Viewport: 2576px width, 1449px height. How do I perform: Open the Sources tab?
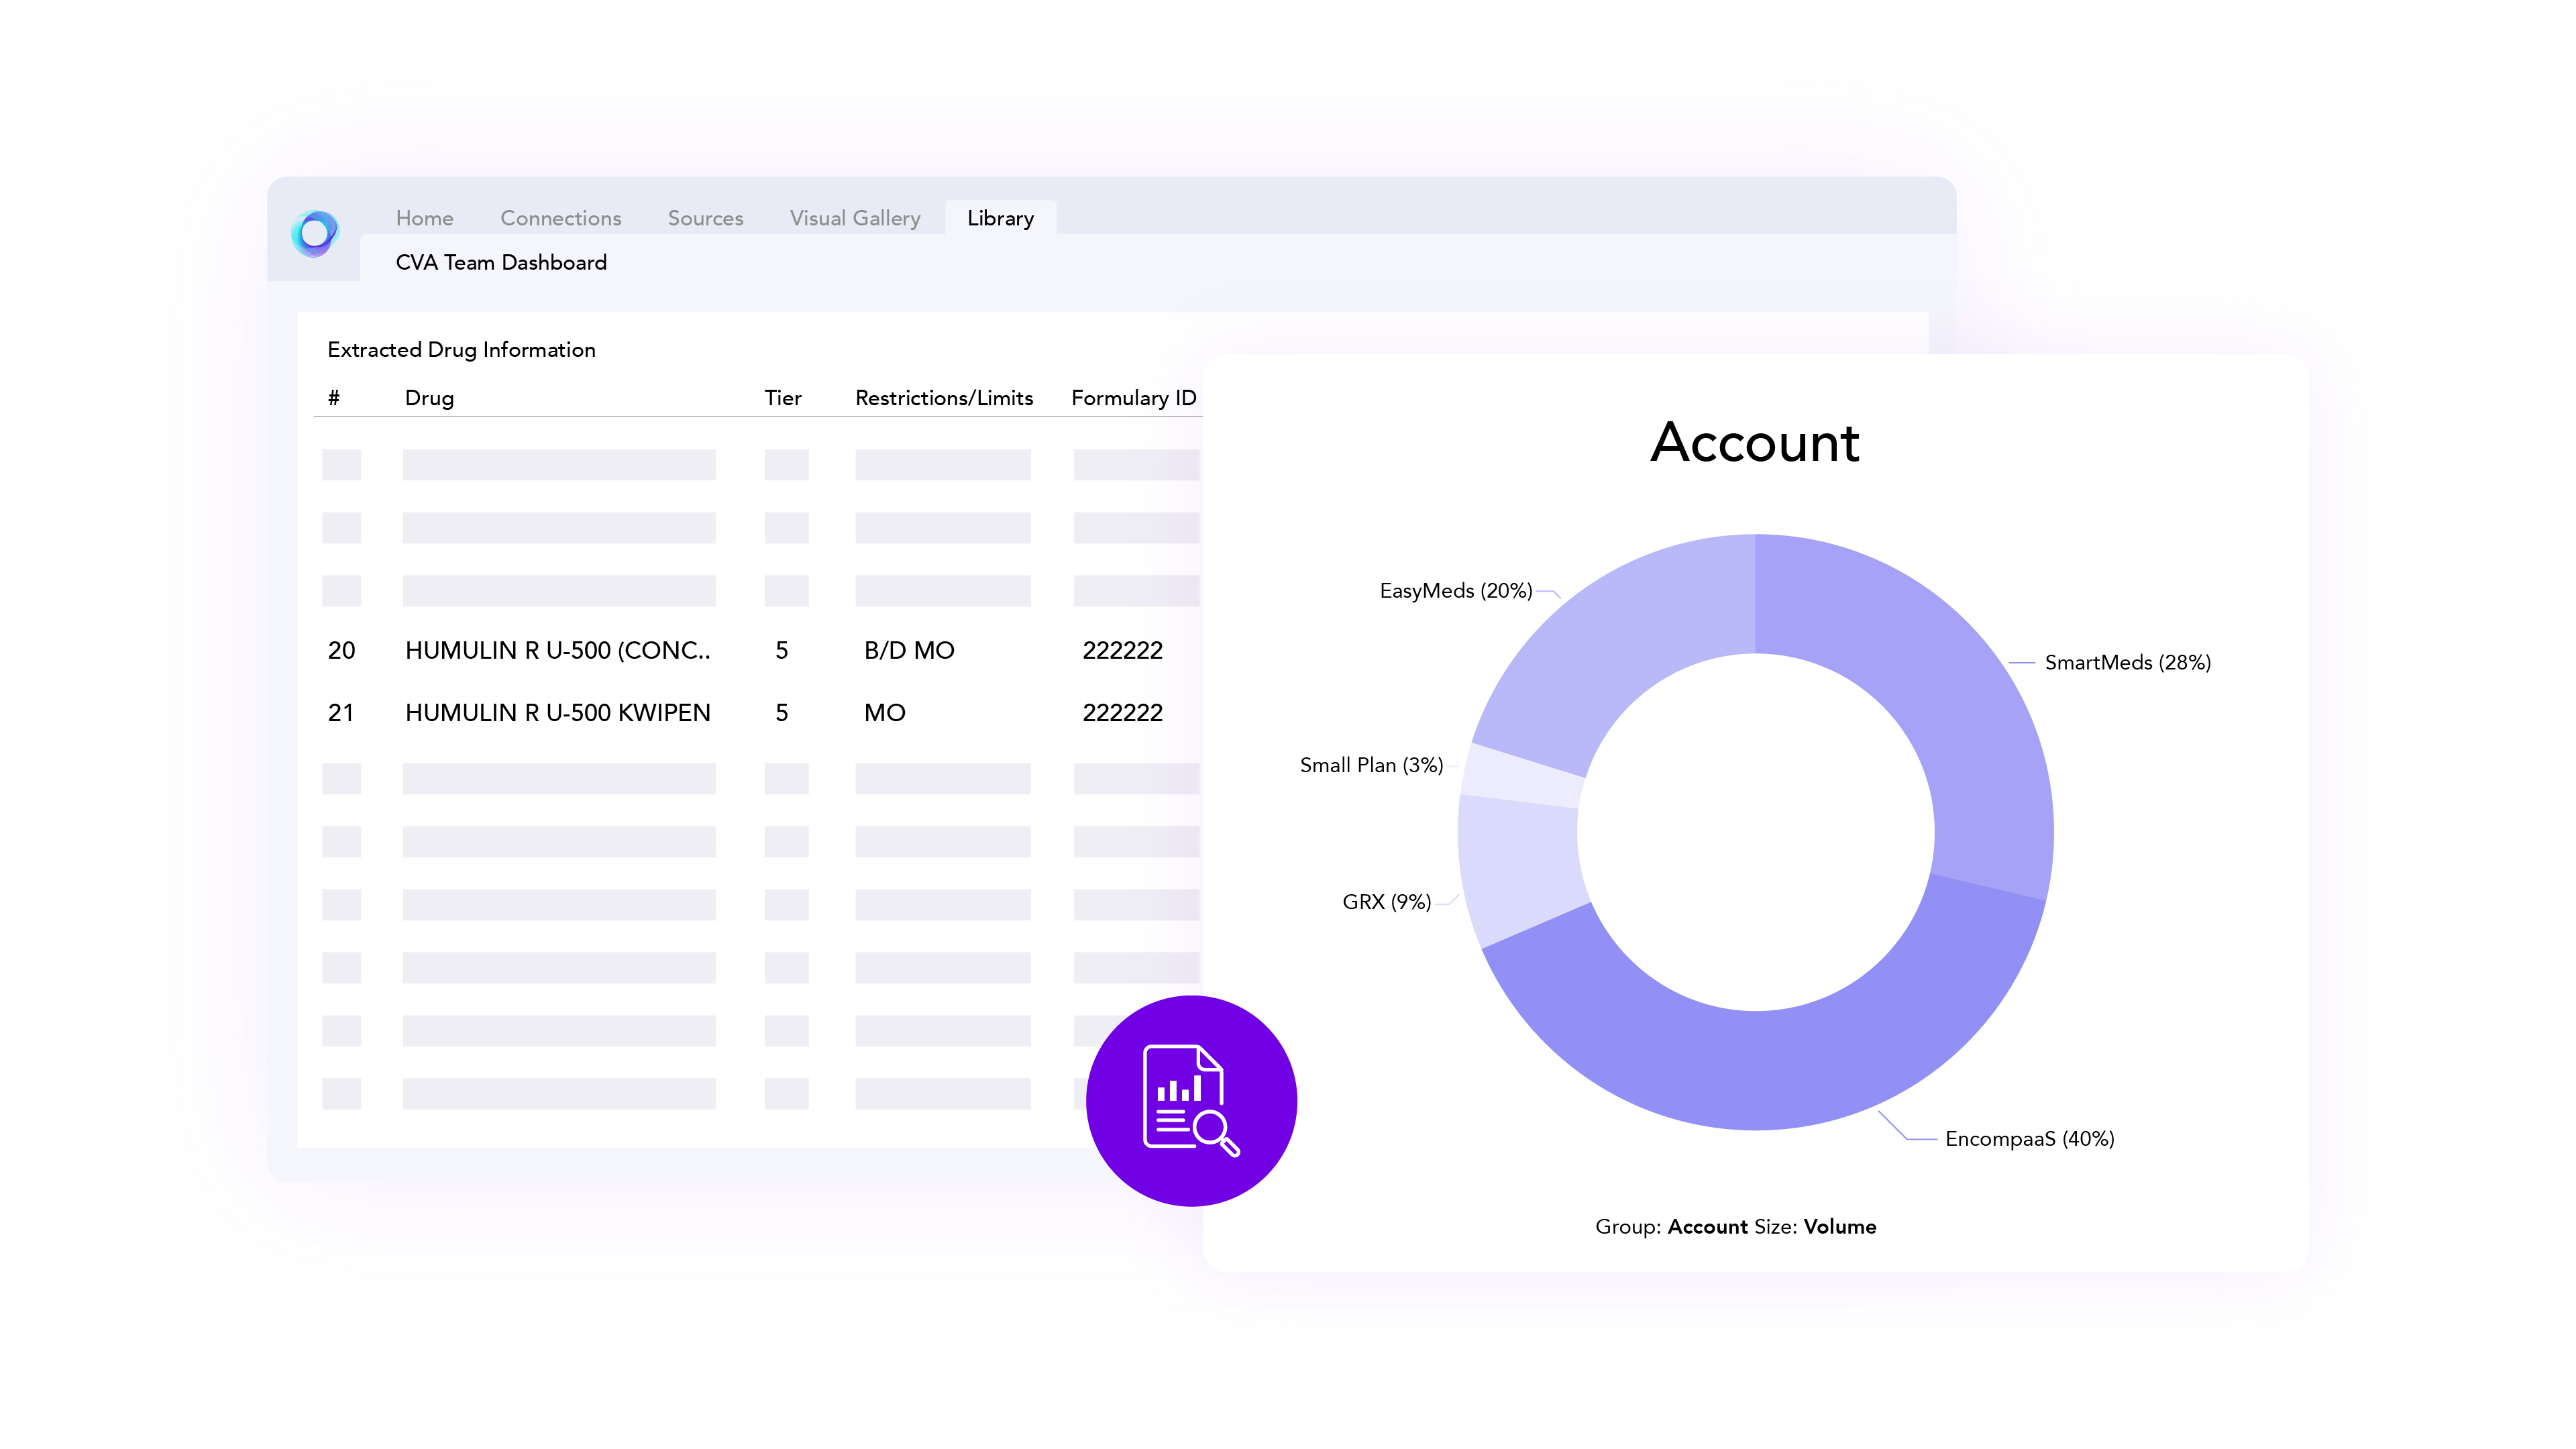point(705,218)
